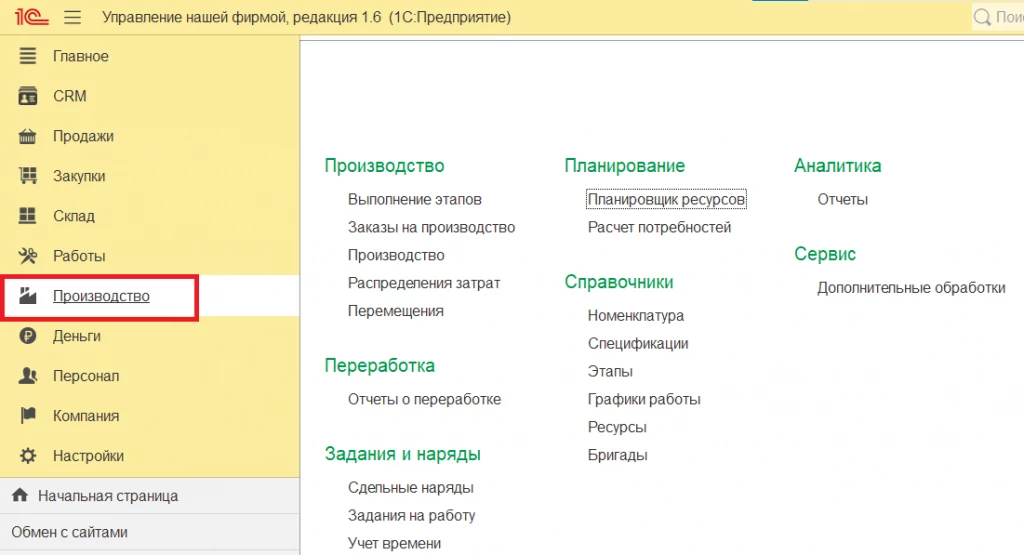Open Сдельные наряды link
Screen dimensions: 1024x555
coord(411,487)
